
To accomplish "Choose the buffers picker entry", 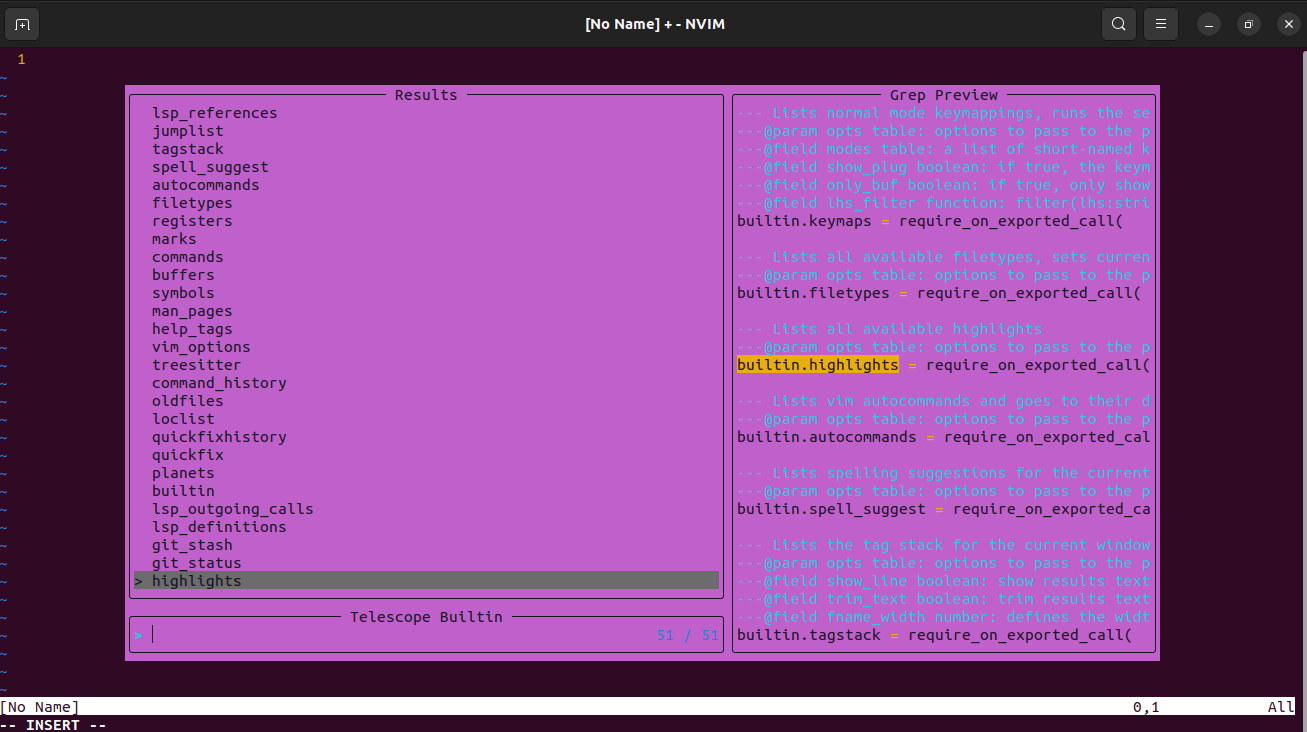I will (183, 275).
